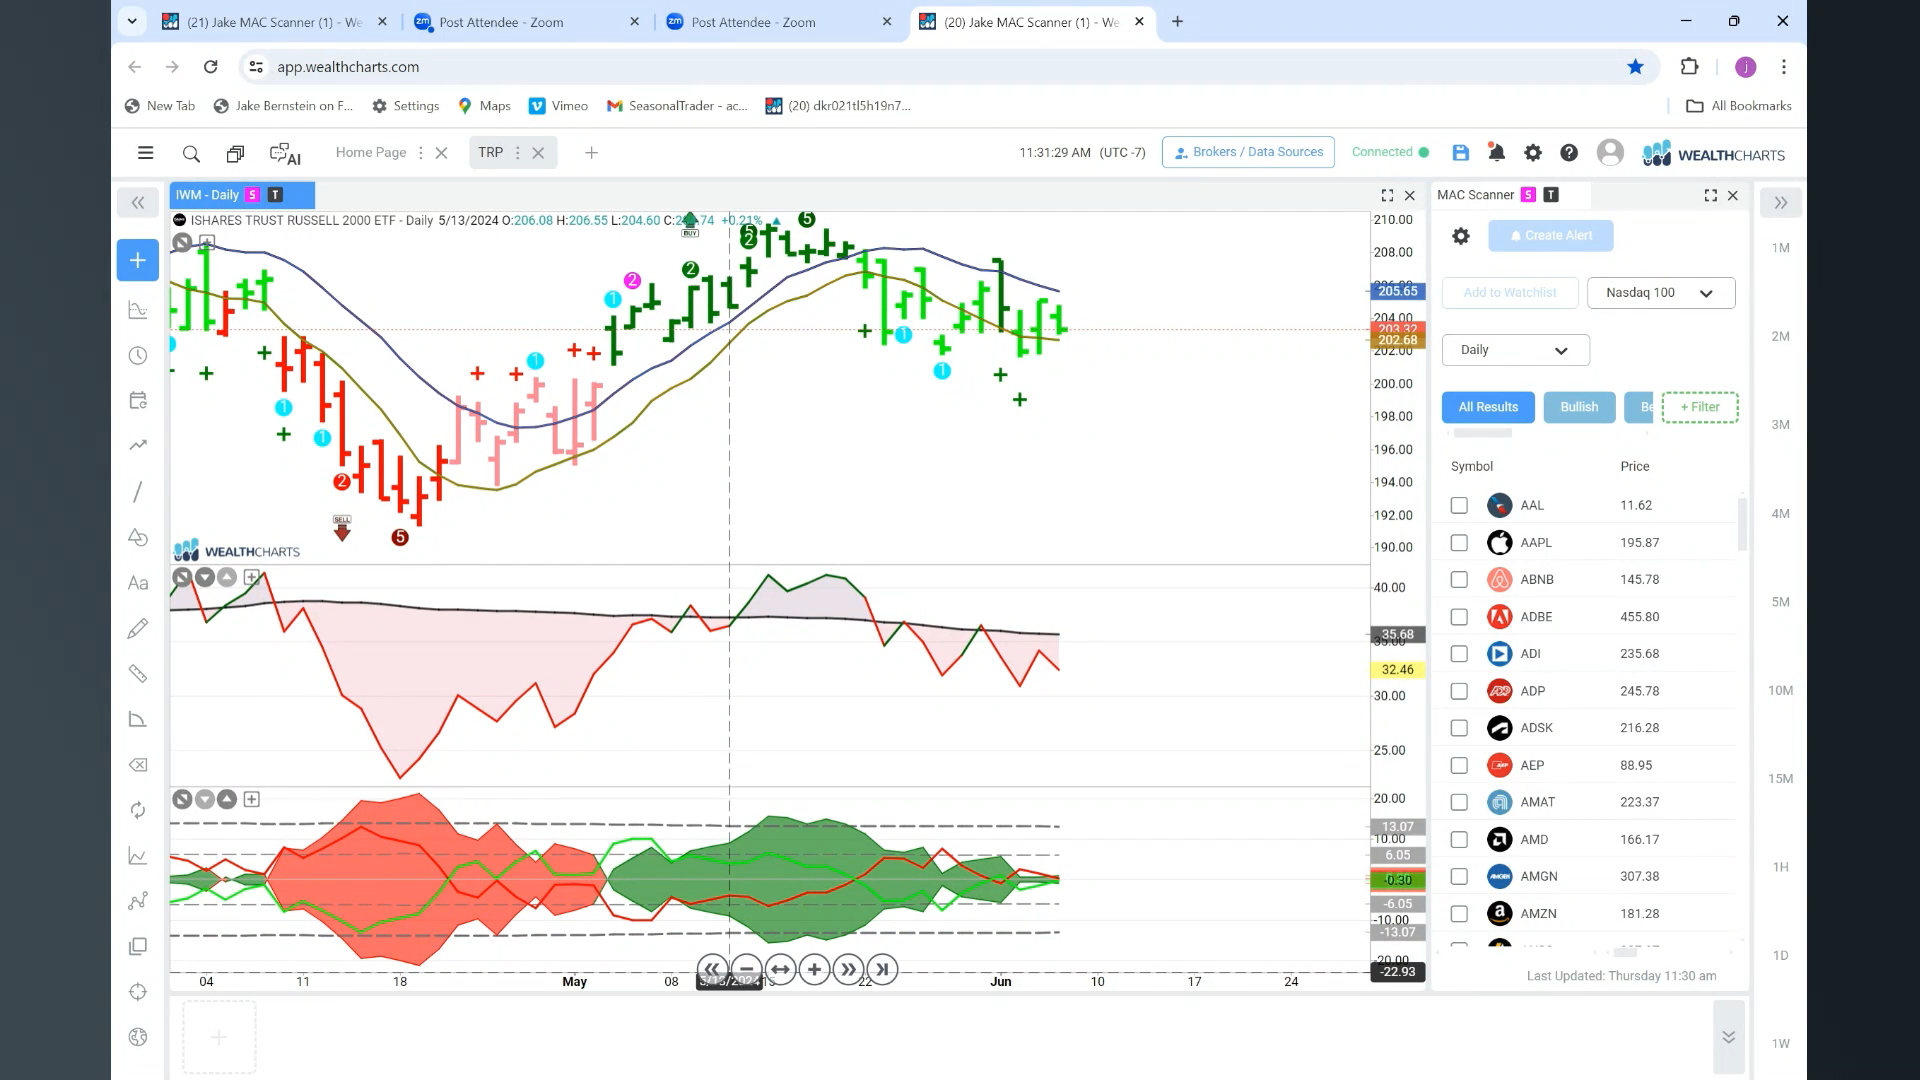Switch to the TRP workspace tab
Viewport: 1920px width, 1080px height.
click(x=490, y=152)
